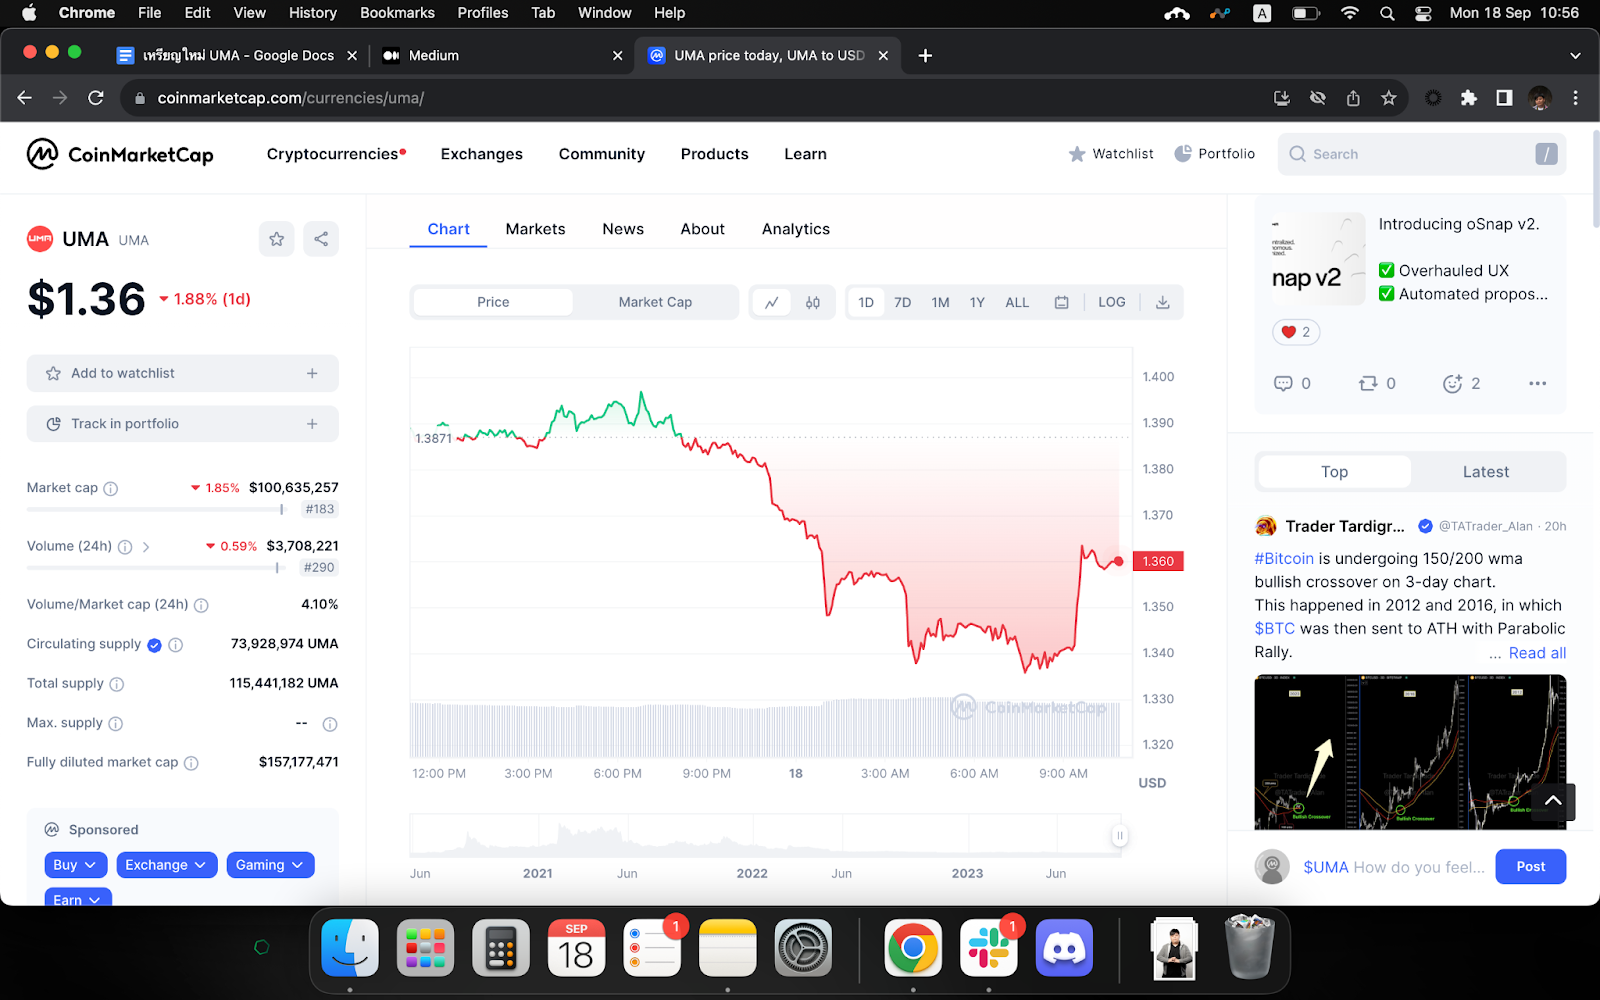This screenshot has height=1000, width=1600.
Task: Open Chrome side panel
Action: point(1504,98)
